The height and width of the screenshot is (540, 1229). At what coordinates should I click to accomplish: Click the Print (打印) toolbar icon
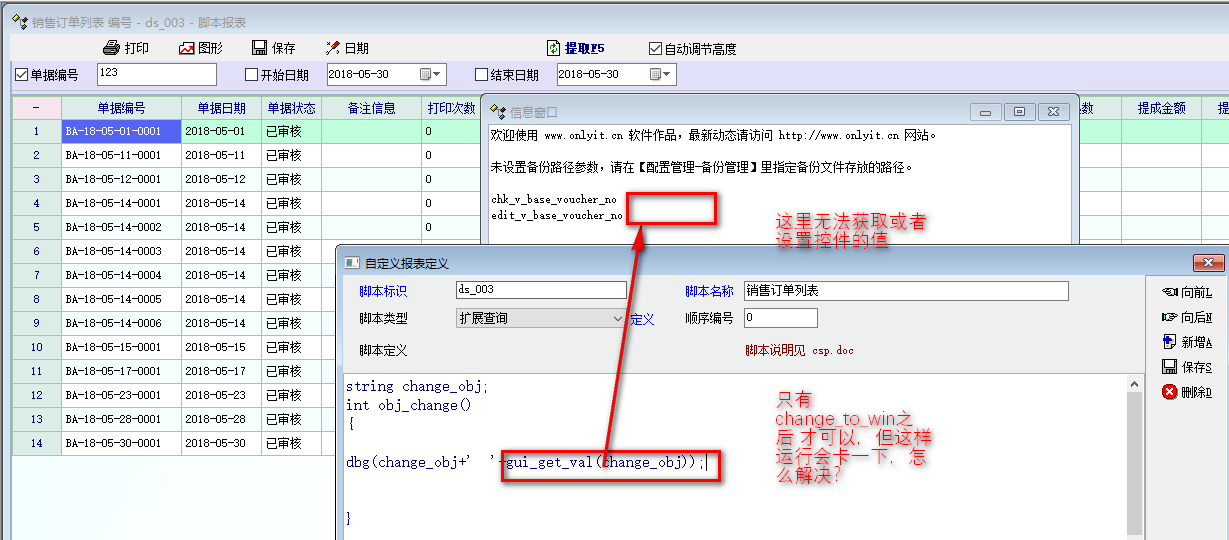pyautogui.click(x=112, y=48)
